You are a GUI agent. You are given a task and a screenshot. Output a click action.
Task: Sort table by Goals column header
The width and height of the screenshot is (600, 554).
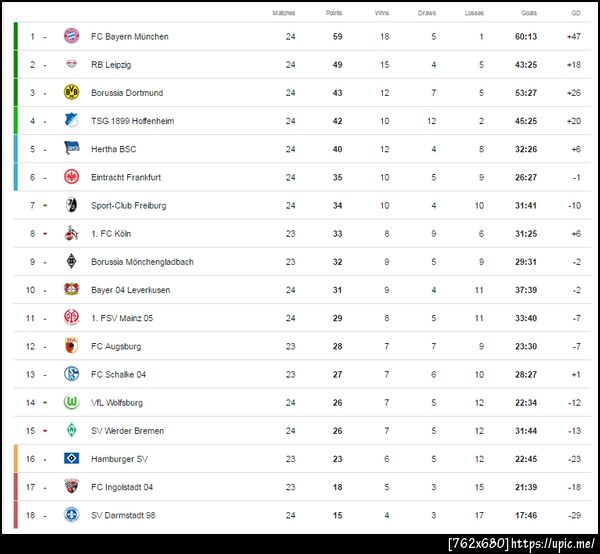click(529, 13)
